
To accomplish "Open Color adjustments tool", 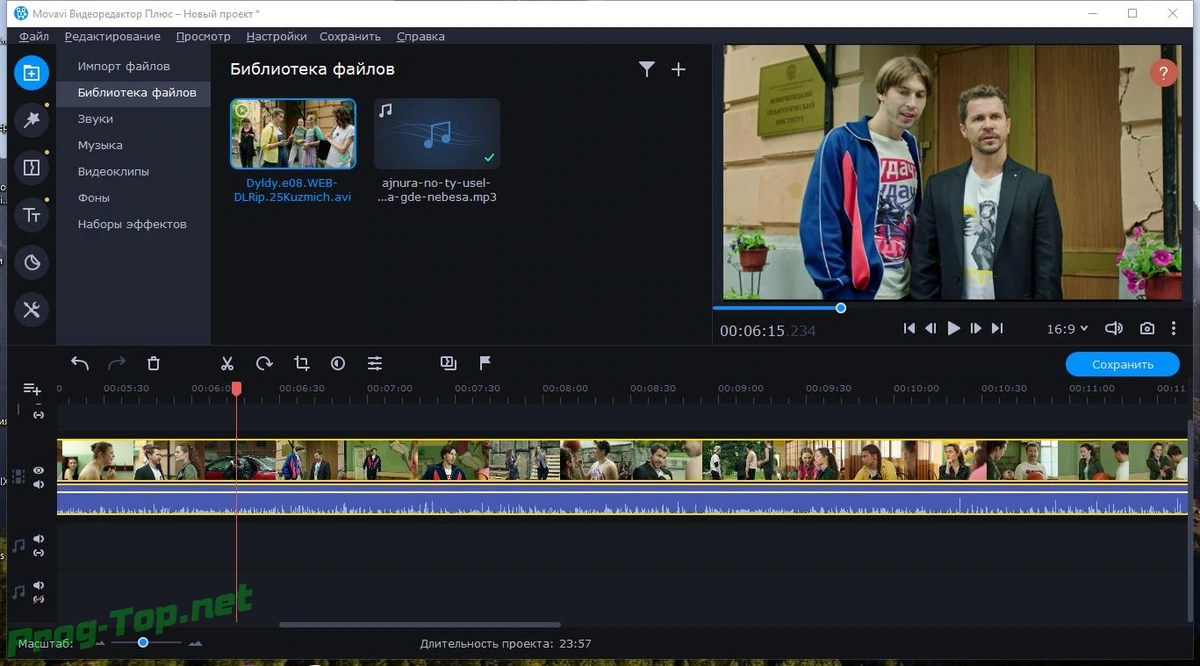I will pos(338,363).
